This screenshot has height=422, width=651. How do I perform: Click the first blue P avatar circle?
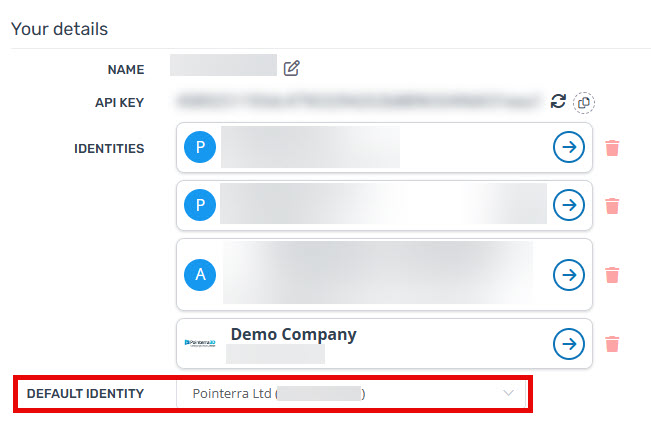200,147
